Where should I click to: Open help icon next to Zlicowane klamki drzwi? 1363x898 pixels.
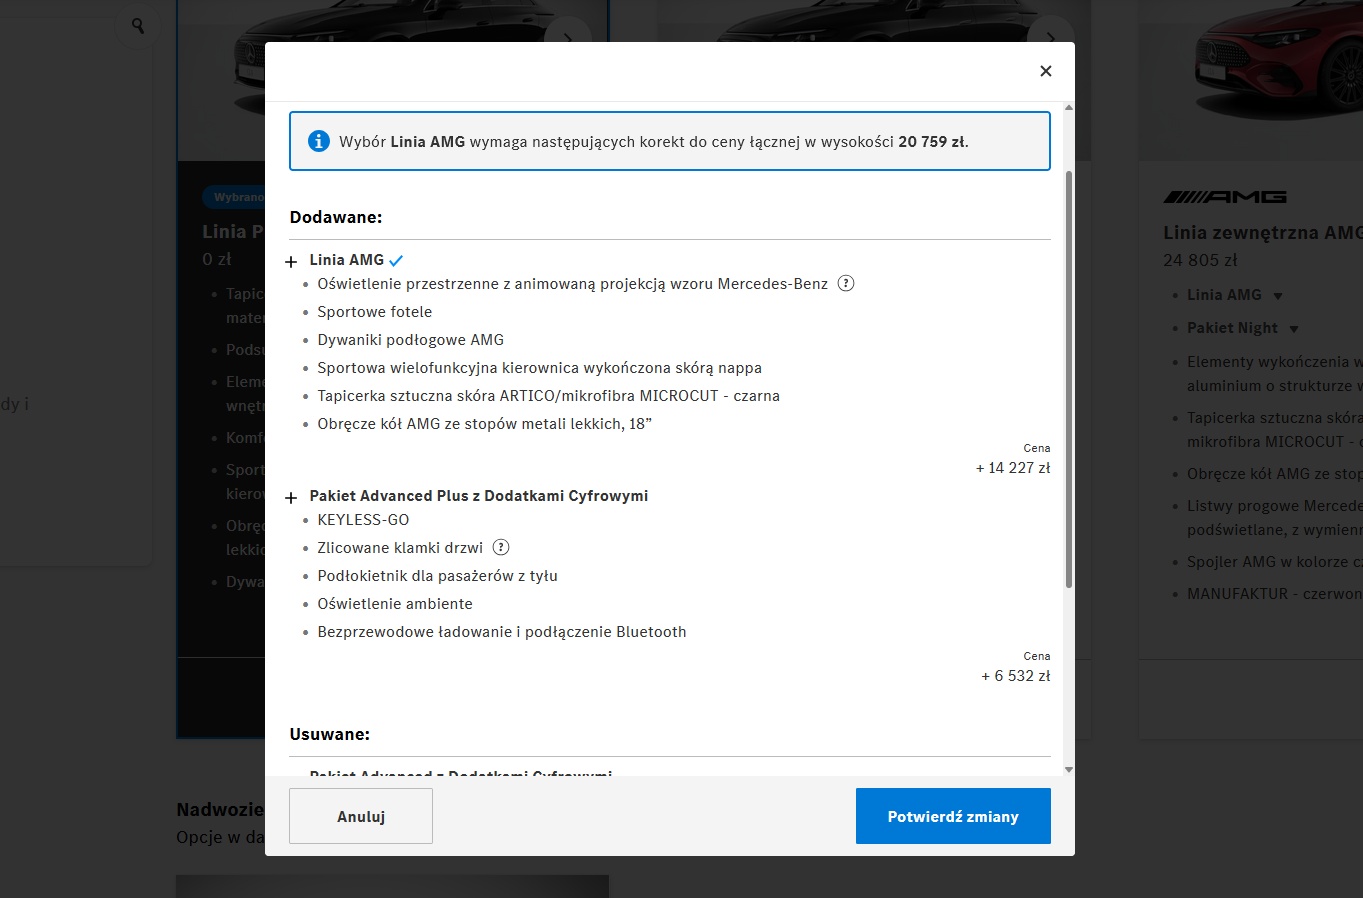point(501,547)
